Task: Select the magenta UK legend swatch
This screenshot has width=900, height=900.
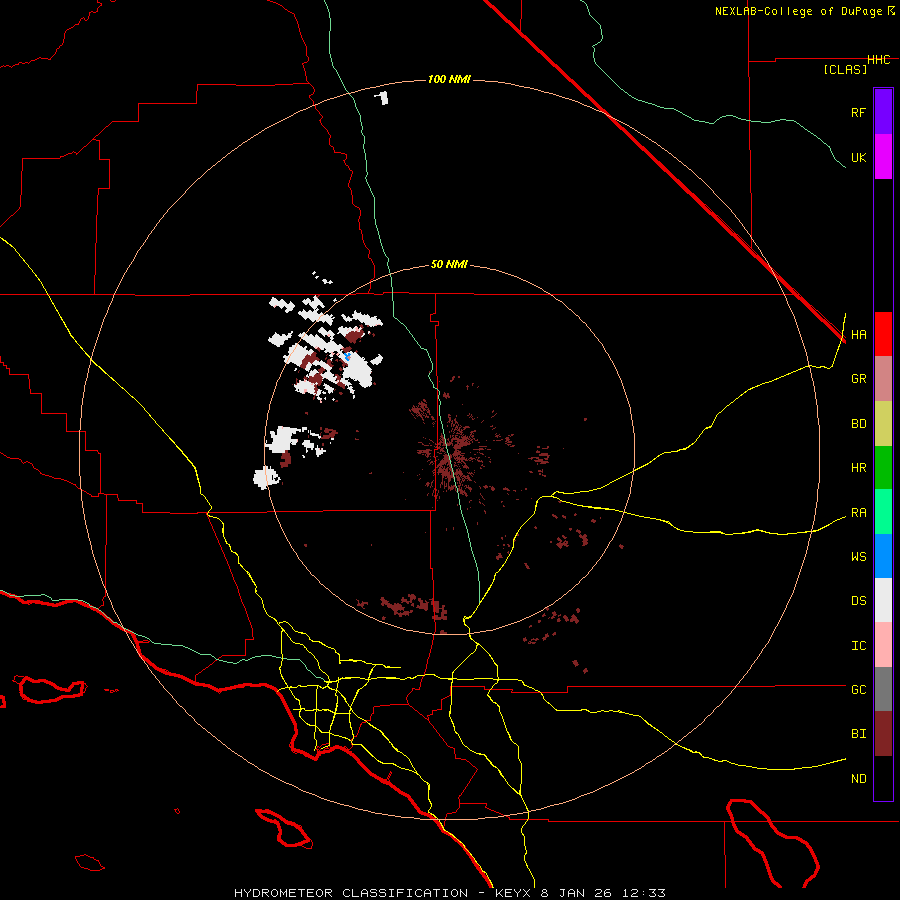Action: [x=883, y=157]
